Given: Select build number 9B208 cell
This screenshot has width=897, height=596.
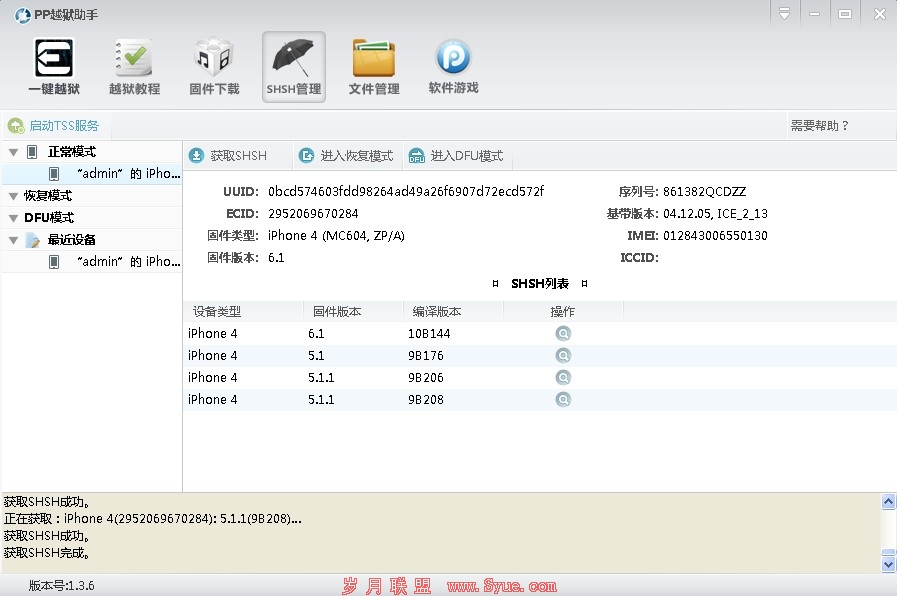Looking at the screenshot, I should point(426,399).
